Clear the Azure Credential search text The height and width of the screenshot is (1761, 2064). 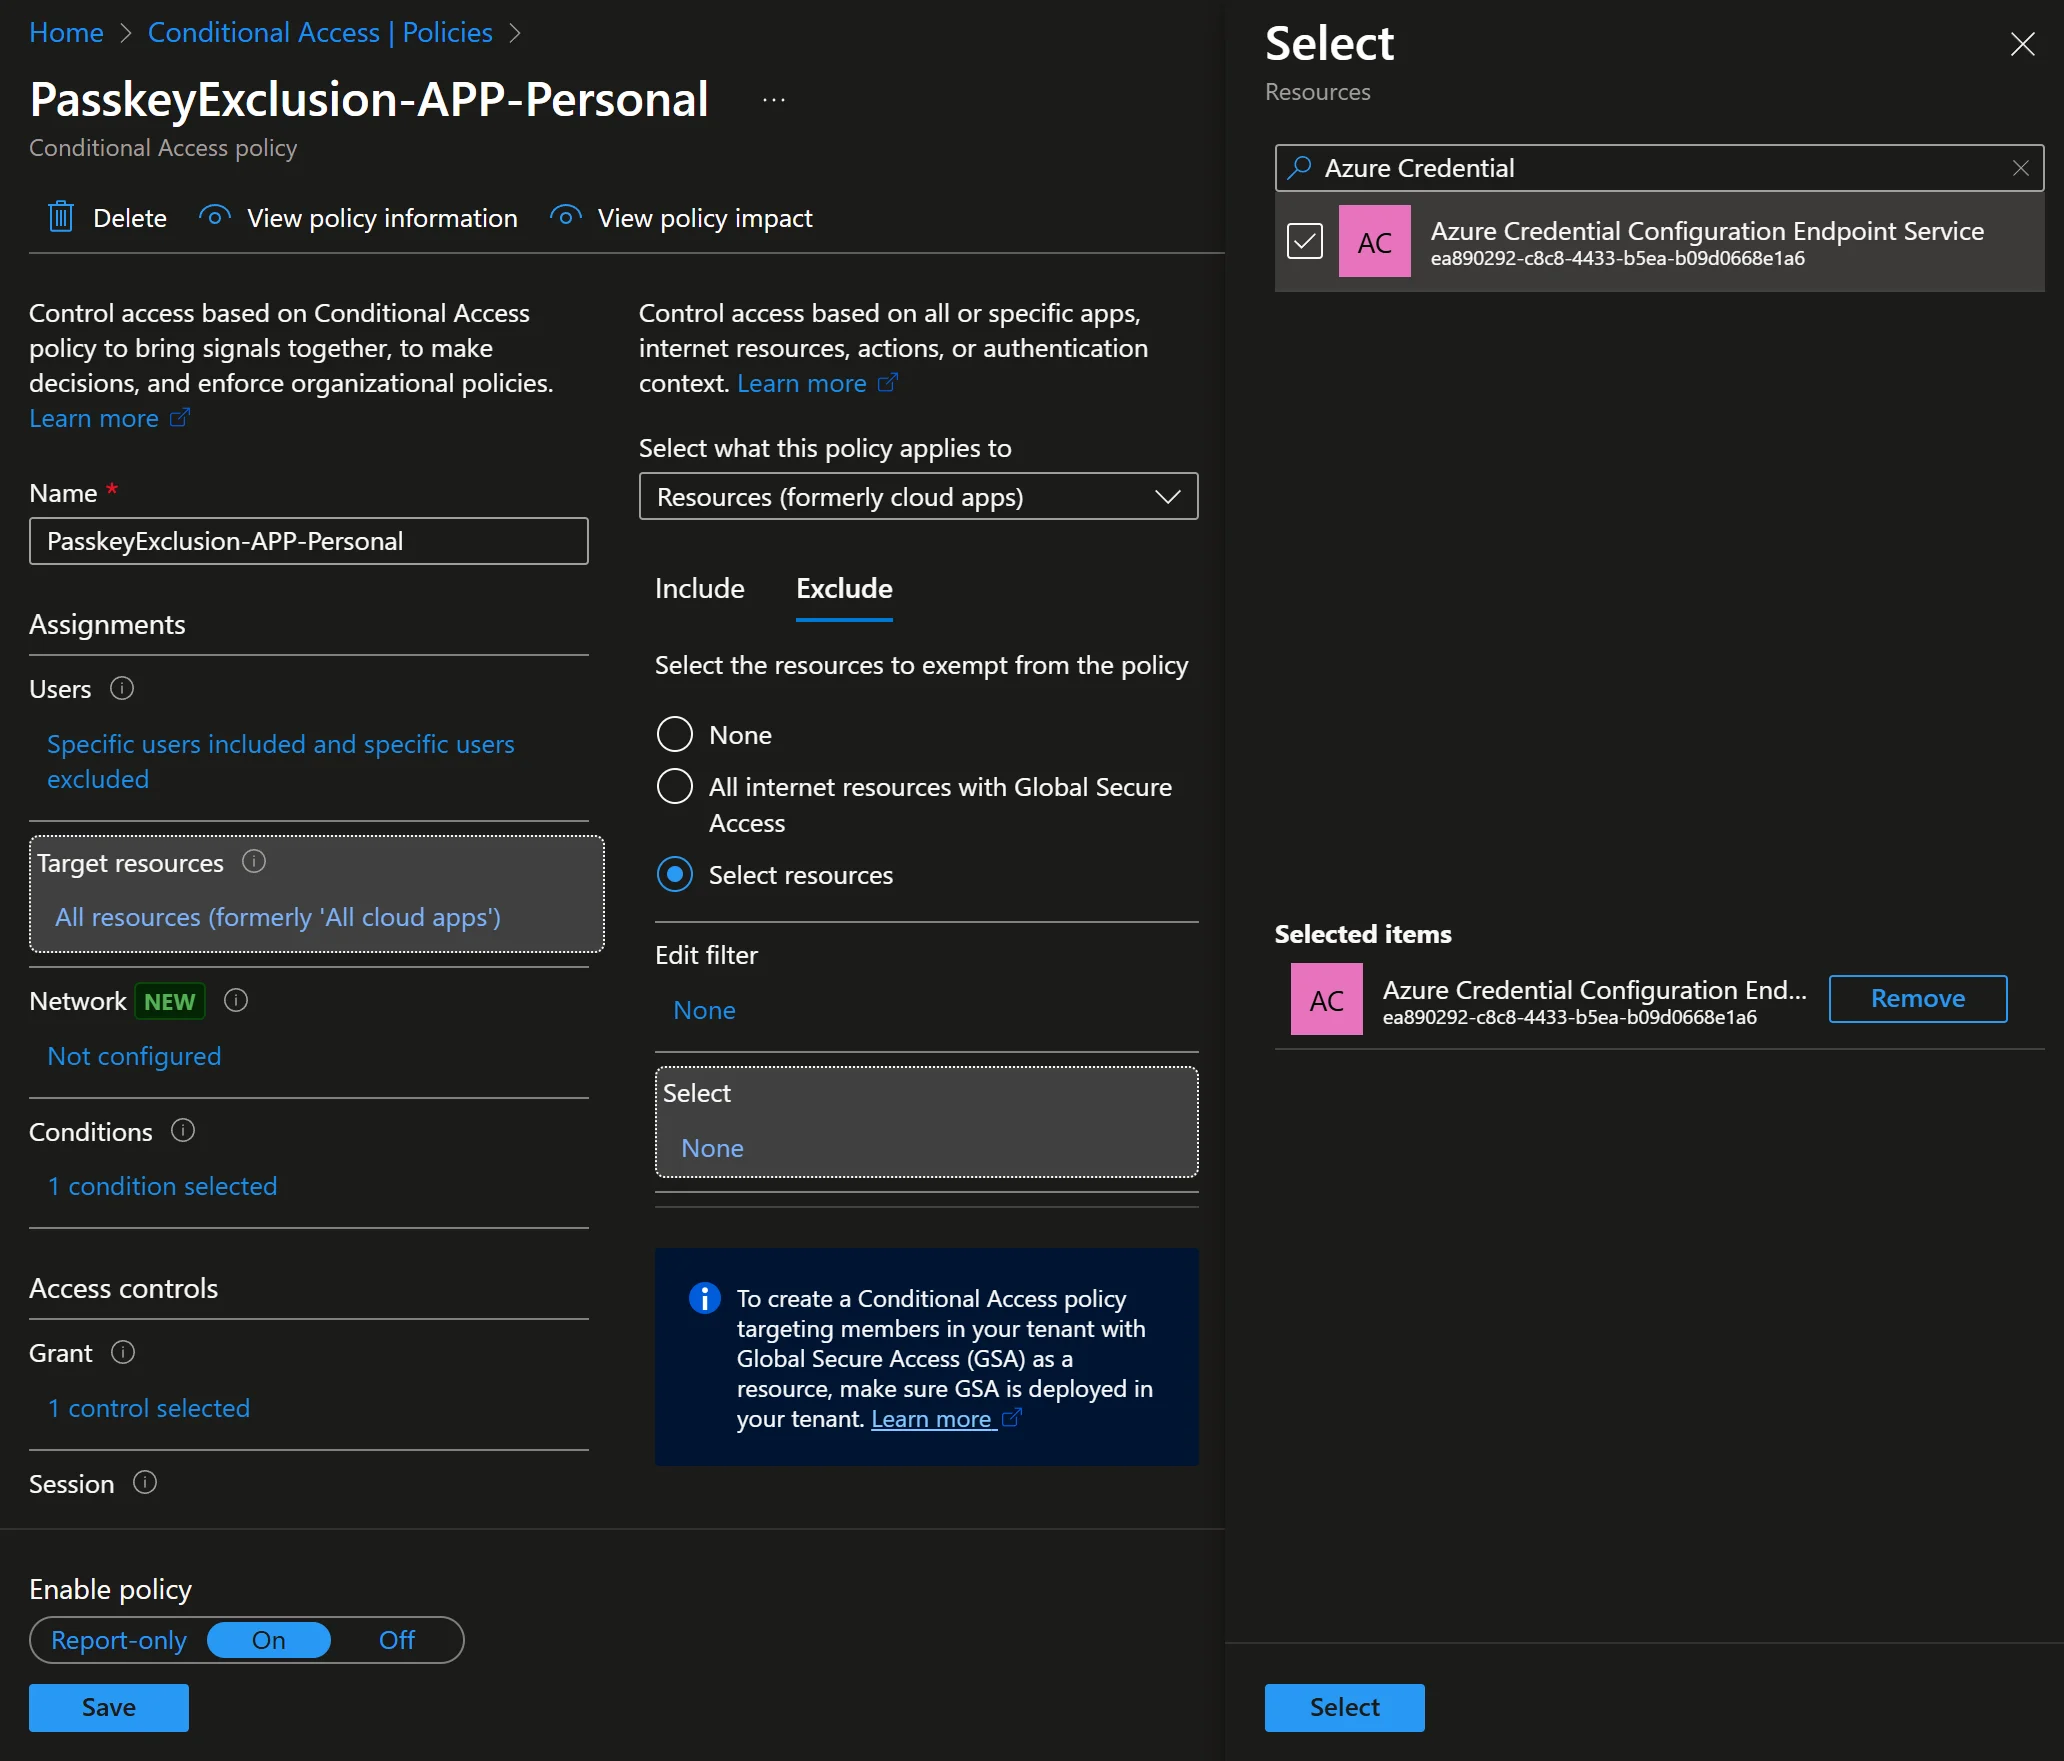2020,168
